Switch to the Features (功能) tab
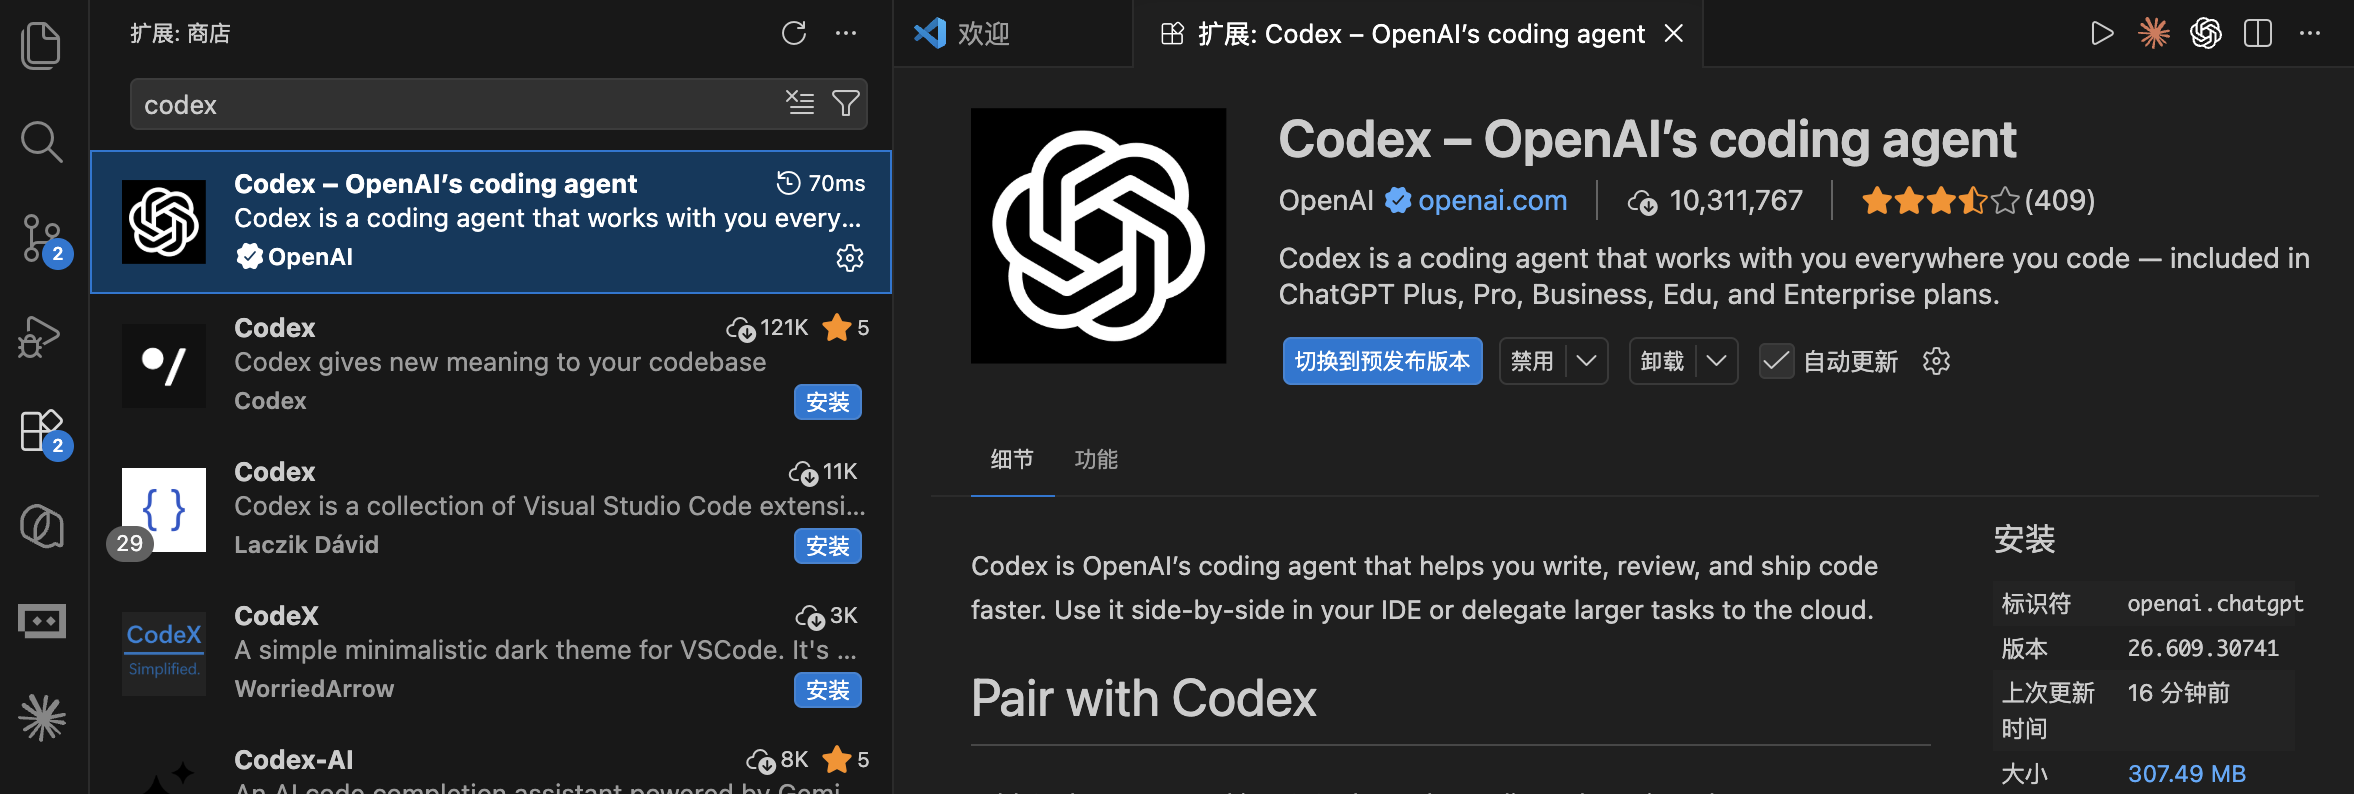The image size is (2354, 794). [x=1096, y=460]
